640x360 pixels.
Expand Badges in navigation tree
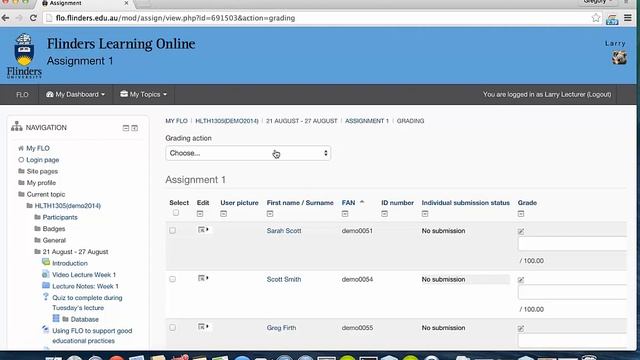point(38,229)
